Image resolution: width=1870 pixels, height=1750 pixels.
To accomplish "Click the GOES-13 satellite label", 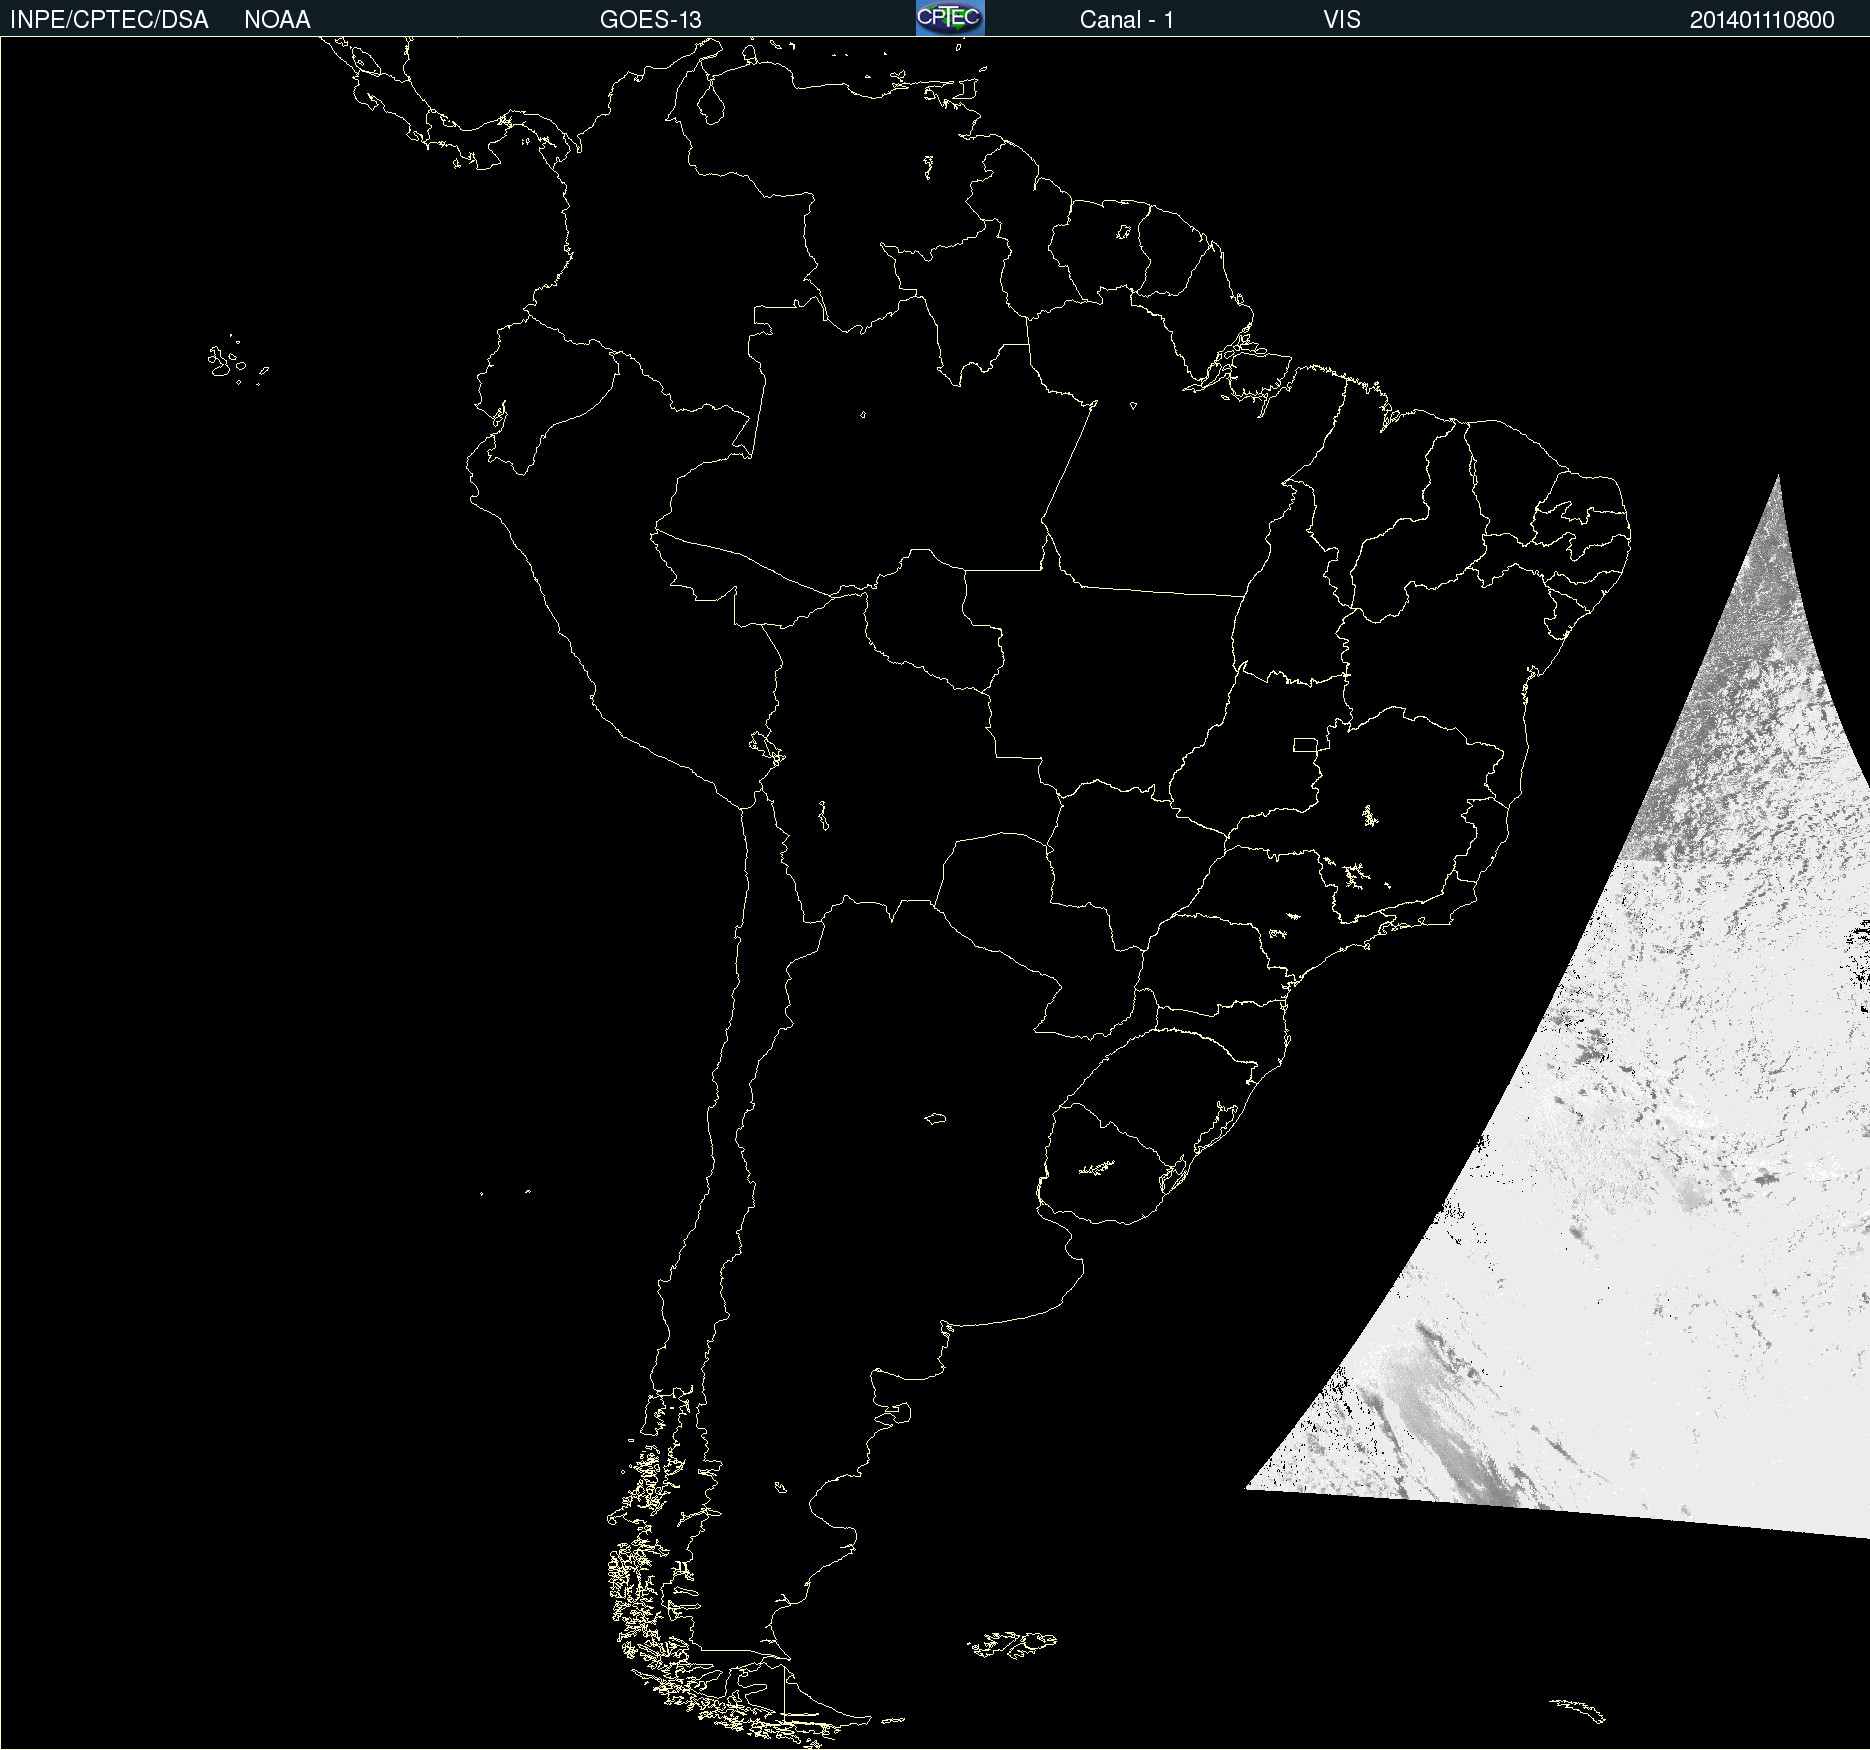I will [650, 20].
